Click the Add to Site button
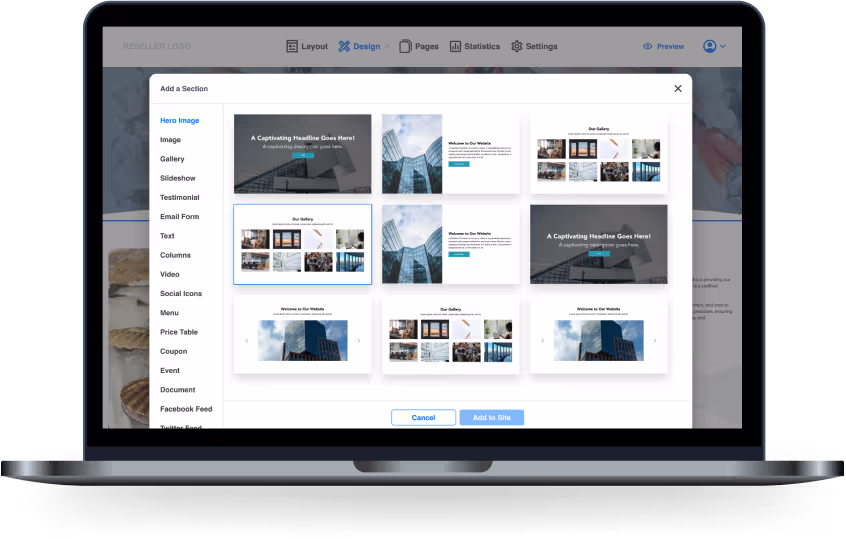This screenshot has width=846, height=539. click(492, 418)
